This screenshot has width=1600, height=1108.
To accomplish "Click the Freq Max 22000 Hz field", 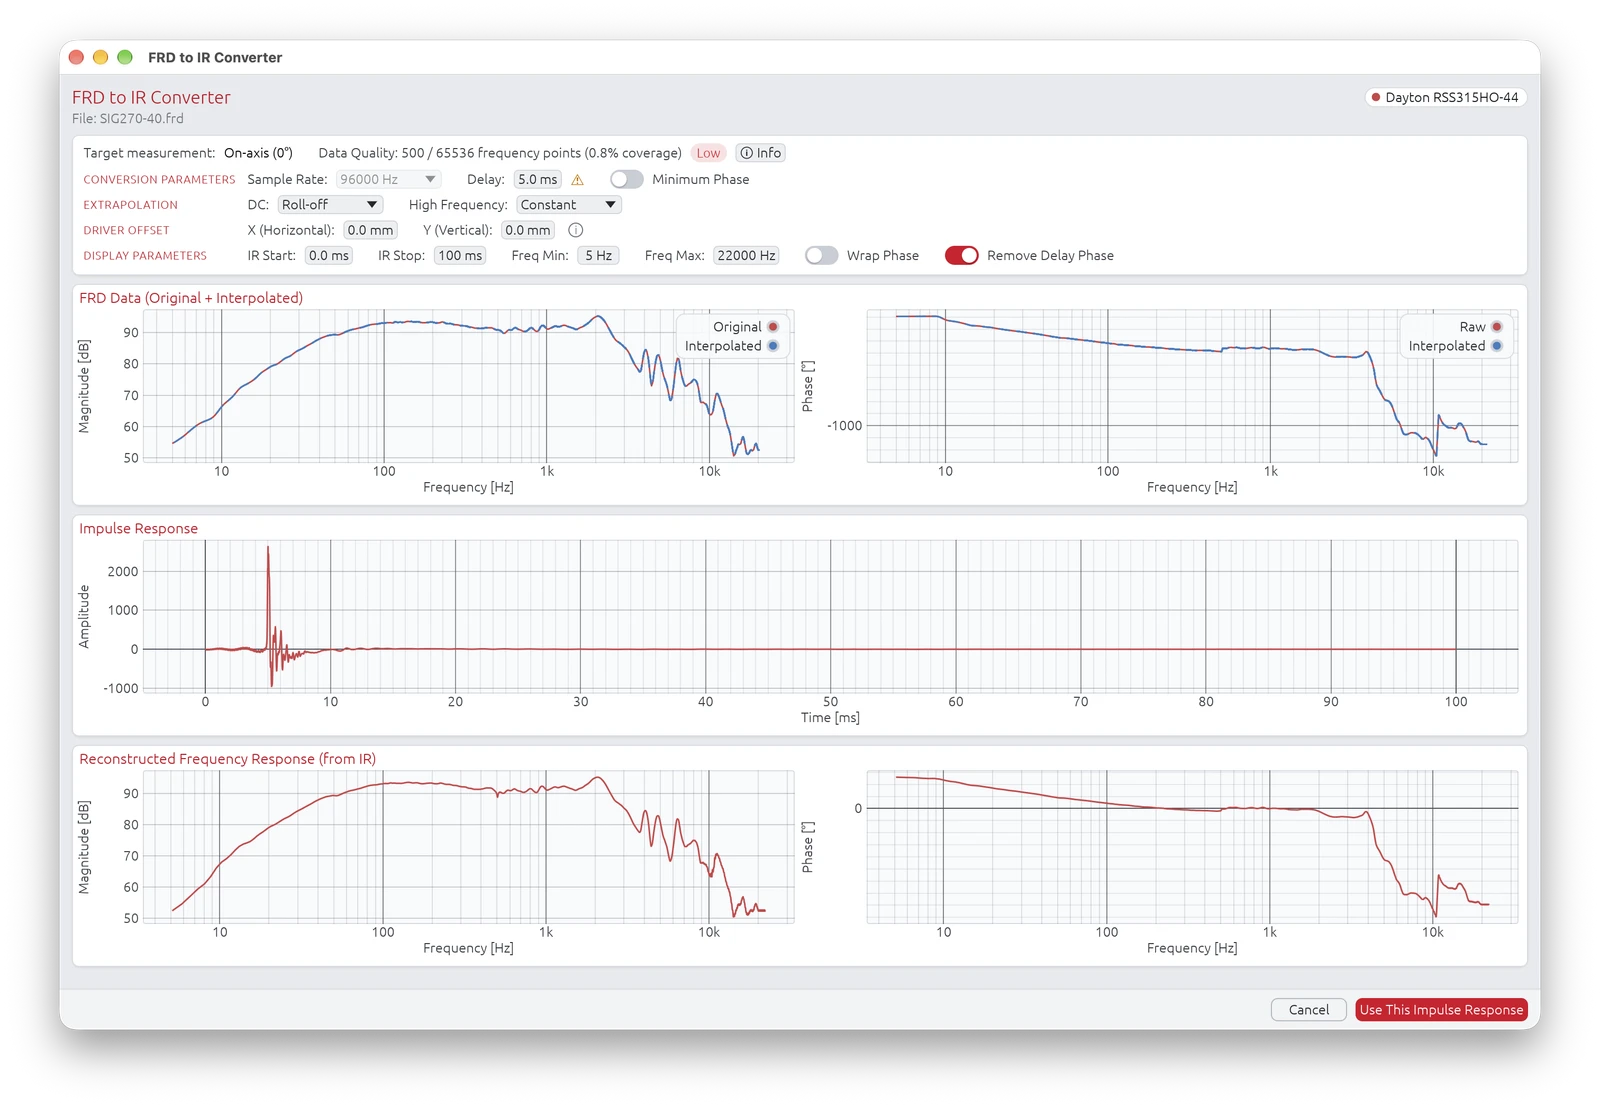I will [x=747, y=256].
